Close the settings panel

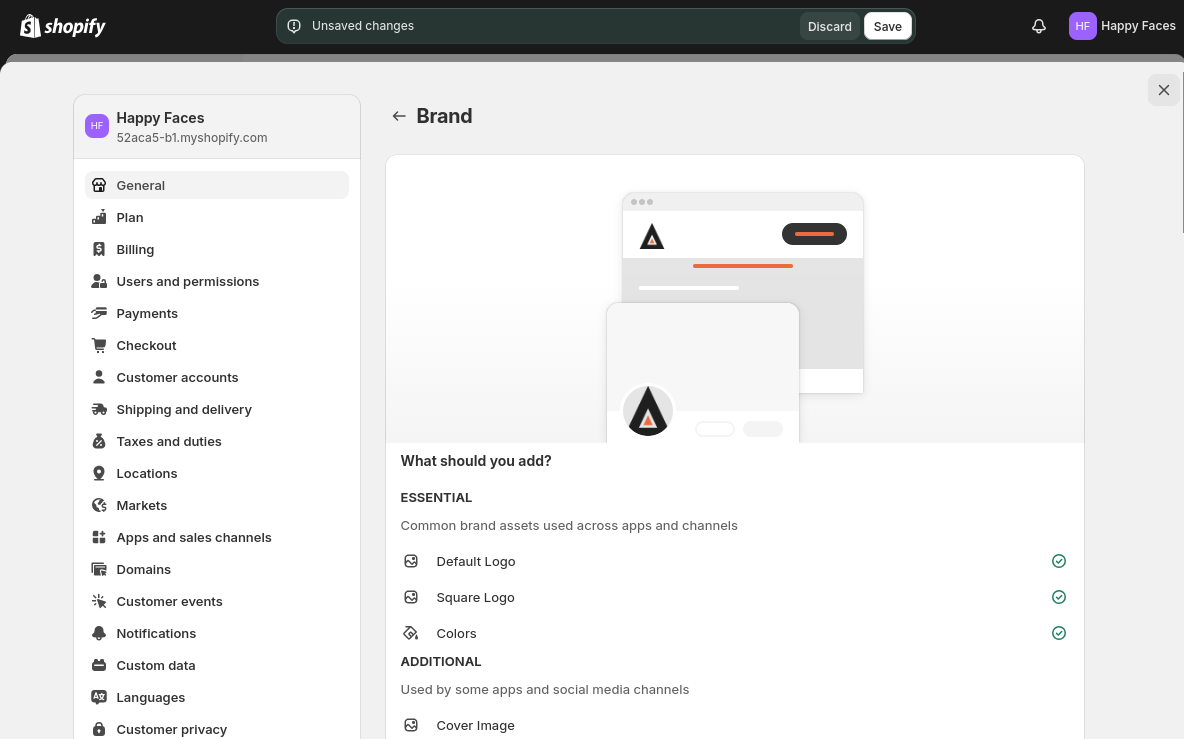pos(1164,91)
